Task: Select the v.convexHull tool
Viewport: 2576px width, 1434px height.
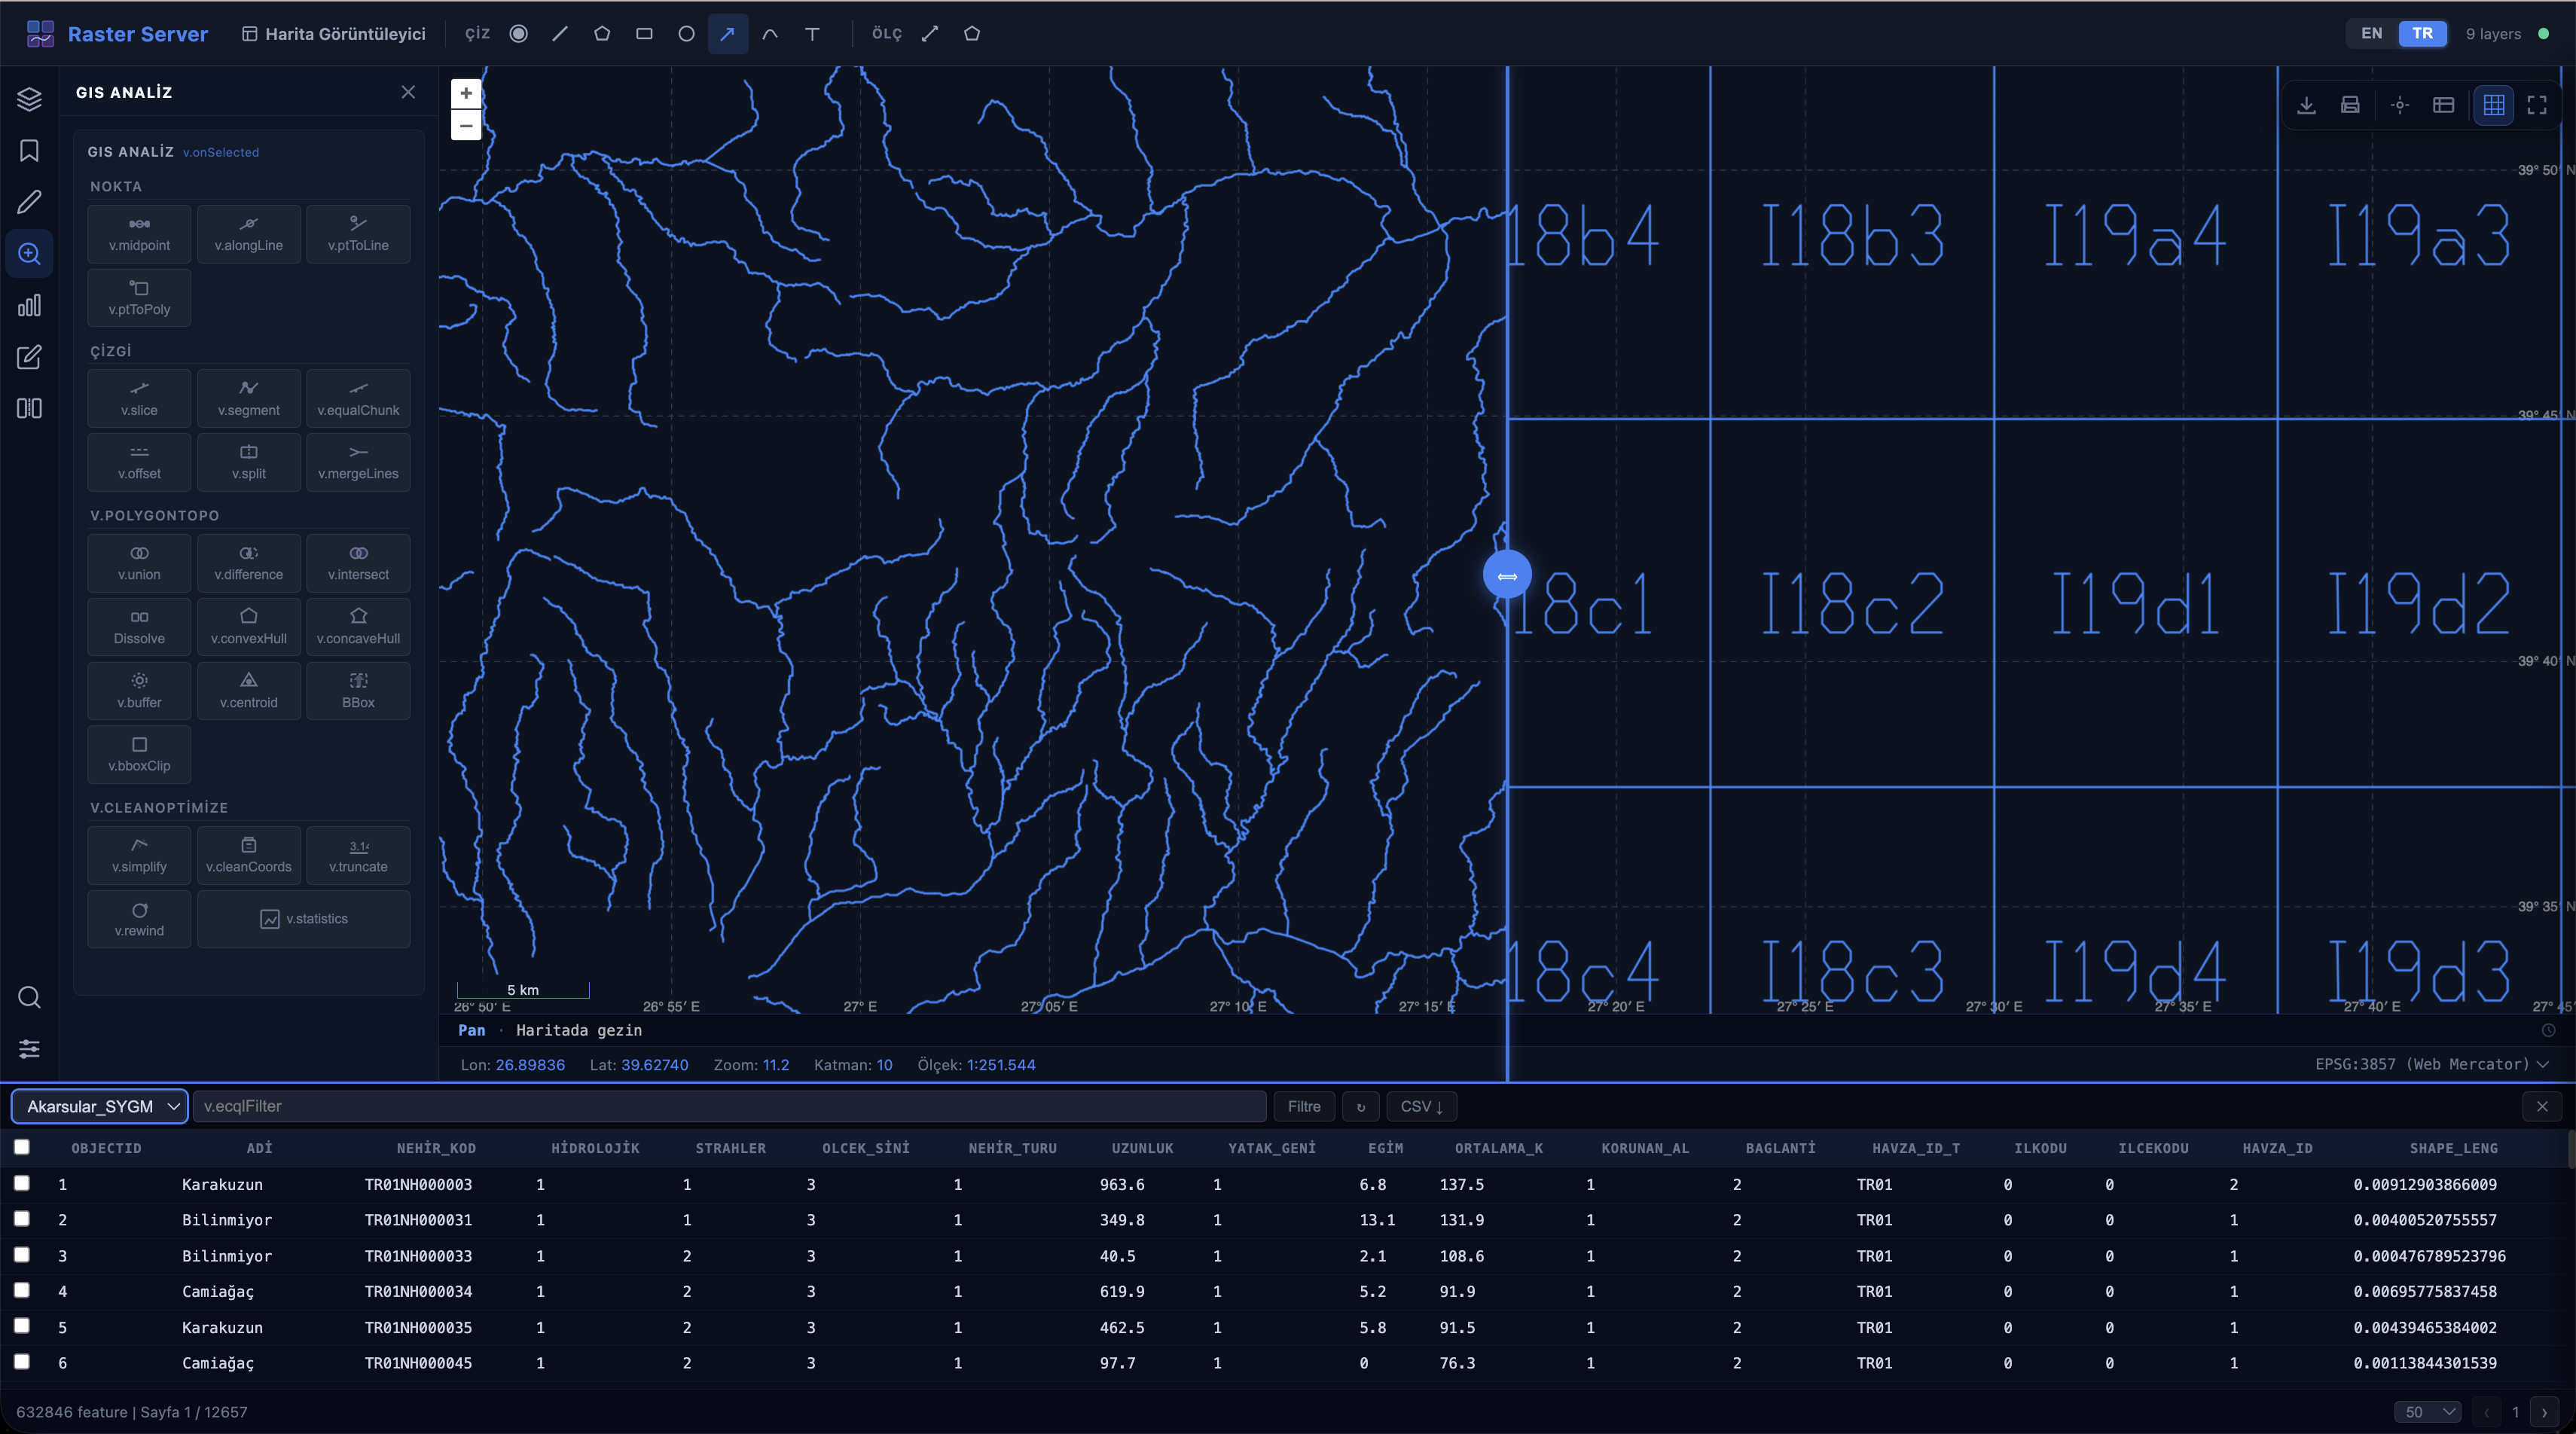Action: coord(248,626)
